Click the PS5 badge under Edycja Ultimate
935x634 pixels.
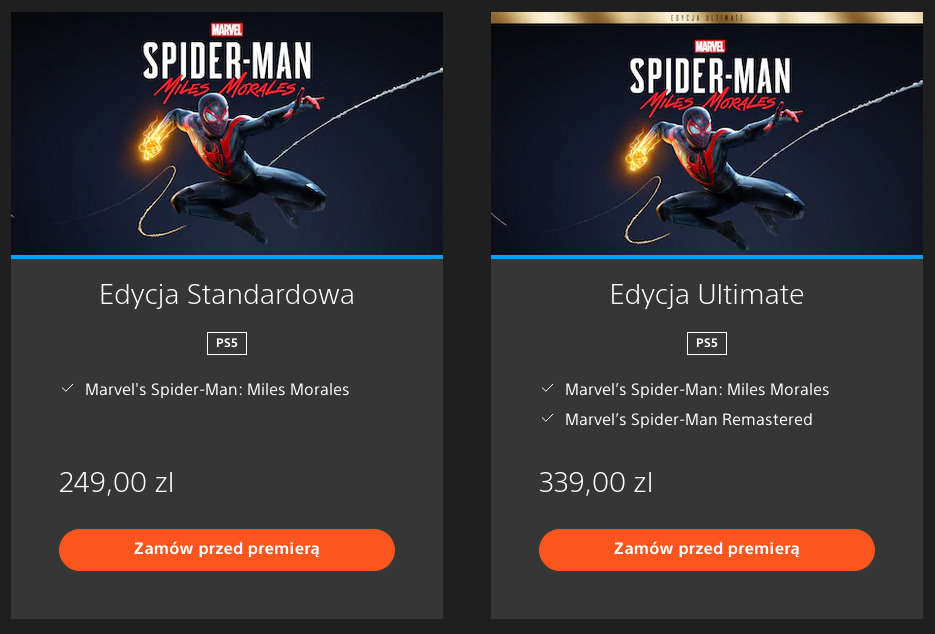click(707, 343)
